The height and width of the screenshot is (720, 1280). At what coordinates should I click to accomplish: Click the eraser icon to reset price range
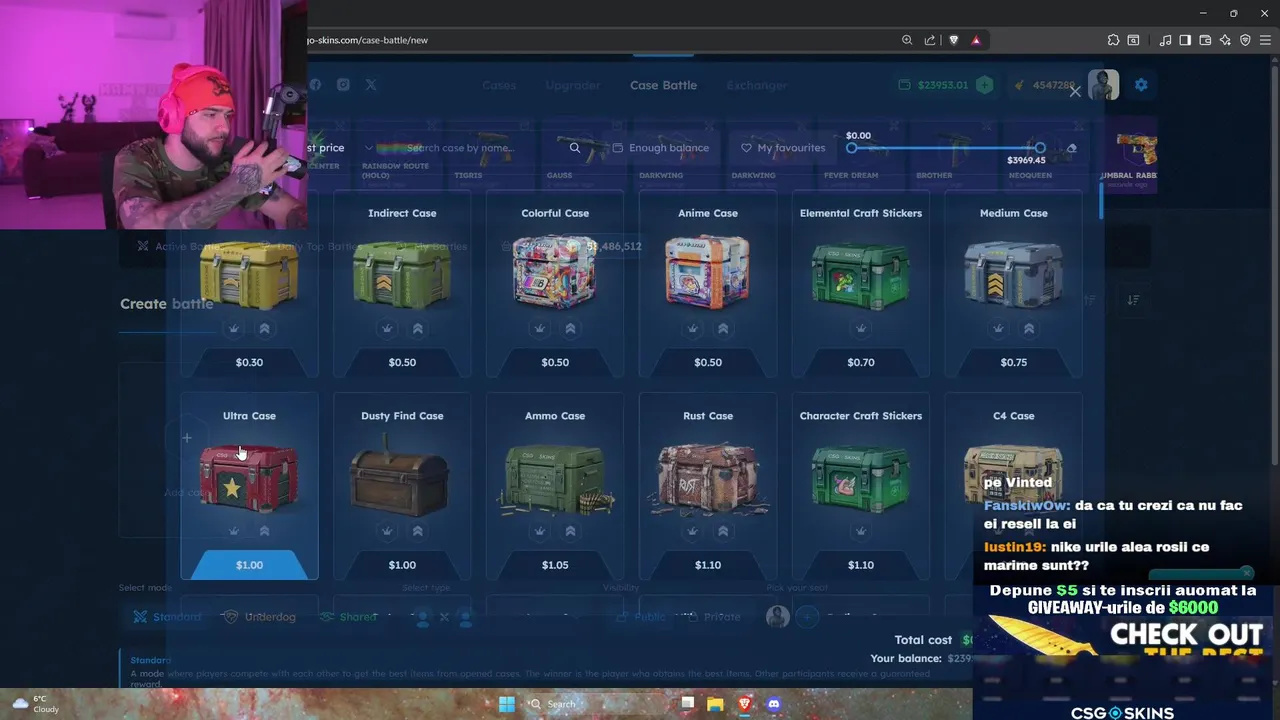tap(1072, 148)
